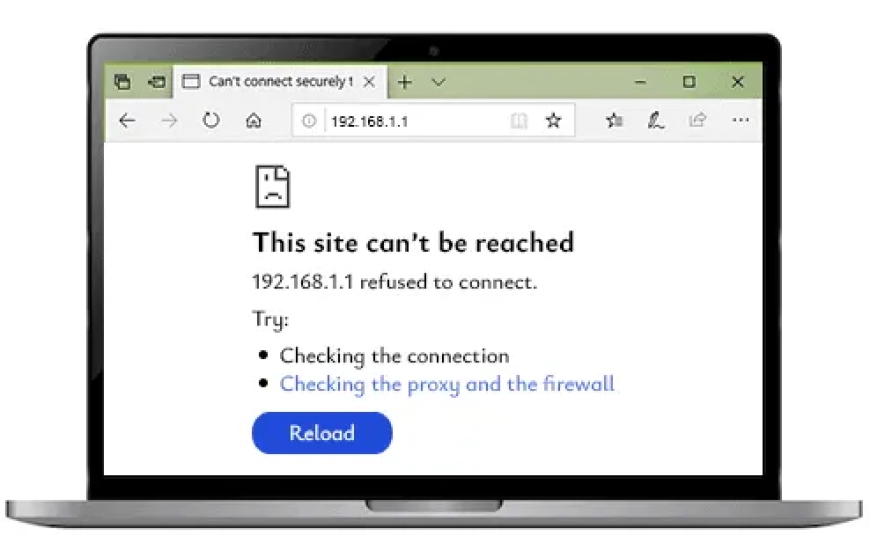Image resolution: width=870 pixels, height=558 pixels.
Task: Click the 192.168.1.1 address field
Action: [x=416, y=121]
